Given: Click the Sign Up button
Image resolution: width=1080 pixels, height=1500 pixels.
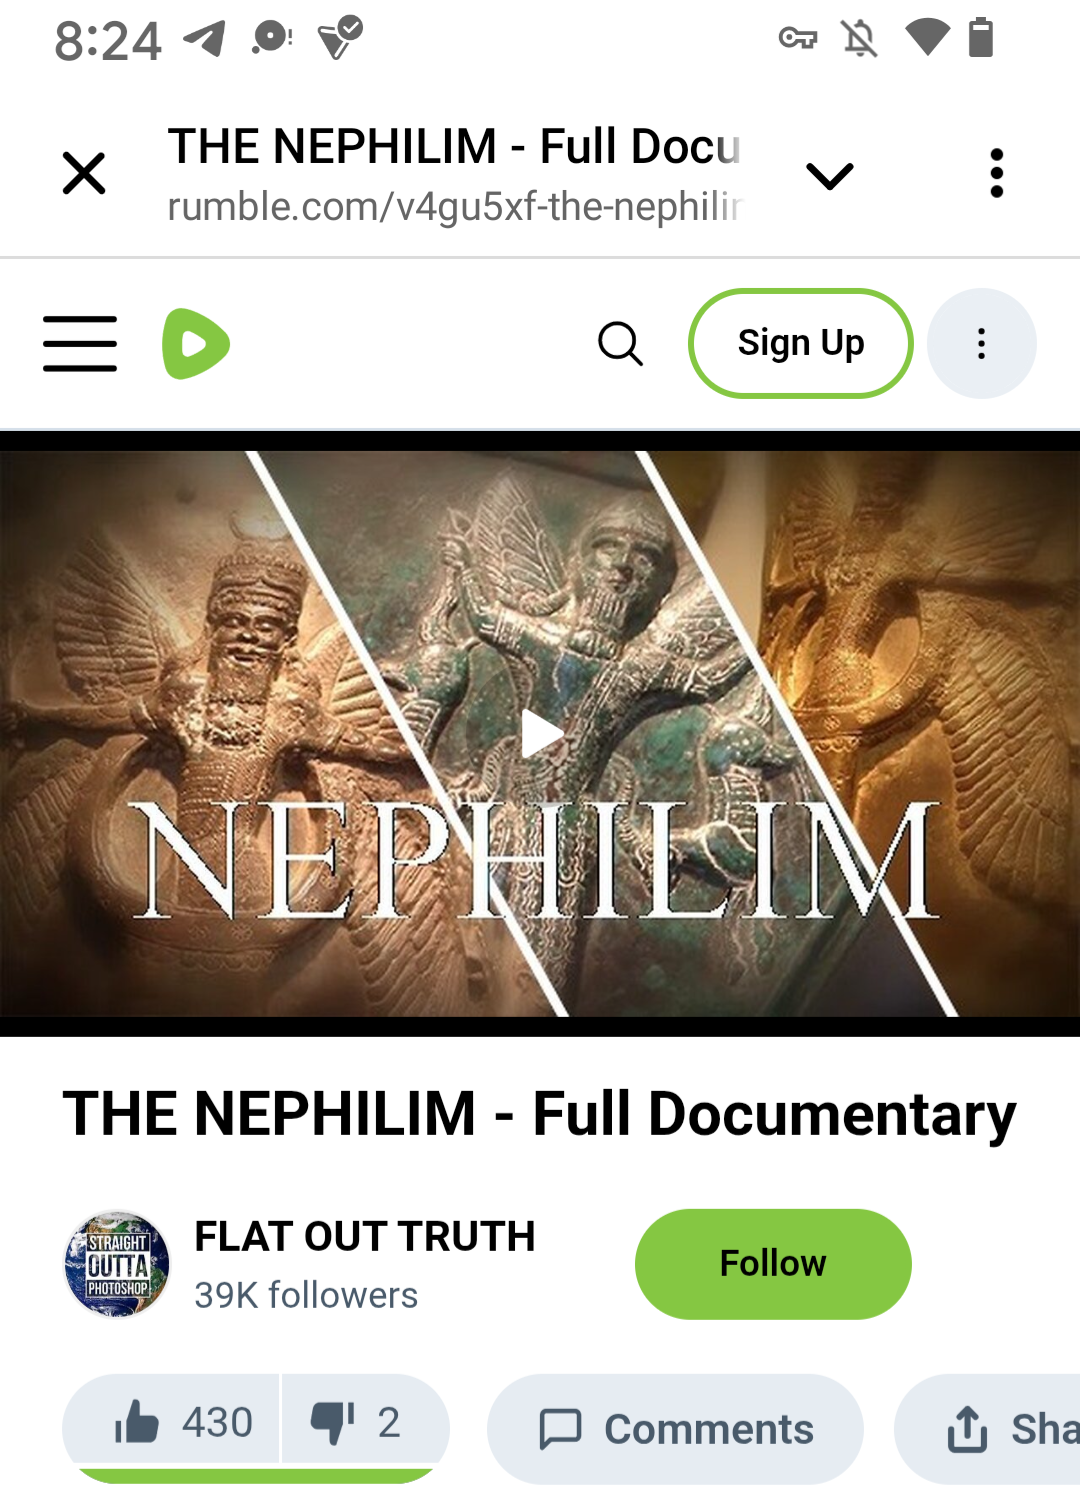Looking at the screenshot, I should [800, 343].
